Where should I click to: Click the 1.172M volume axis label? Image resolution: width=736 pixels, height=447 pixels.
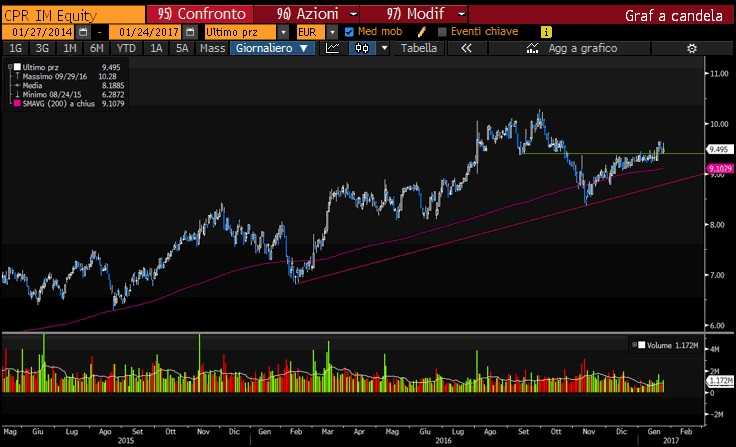(x=720, y=381)
